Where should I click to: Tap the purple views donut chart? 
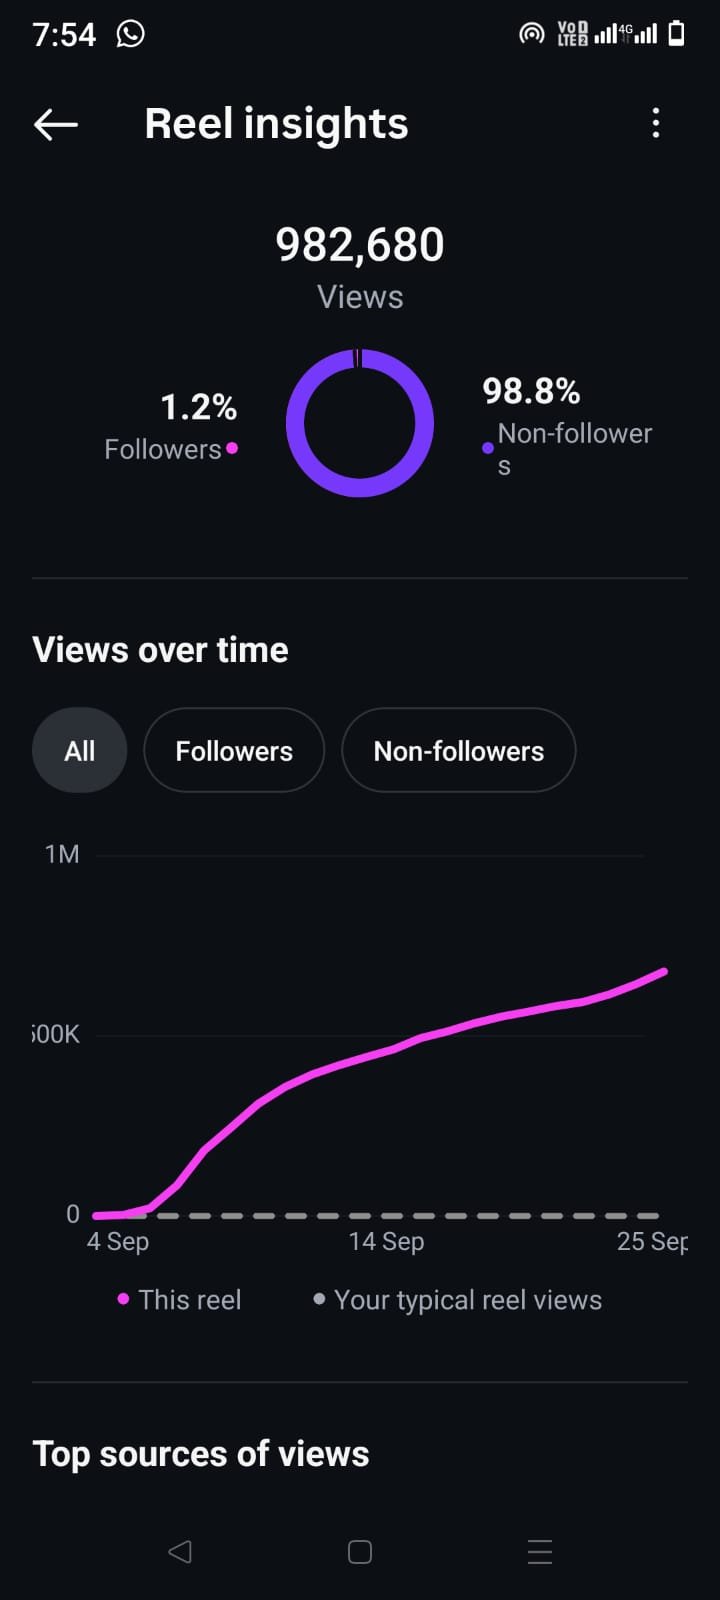[x=360, y=423]
